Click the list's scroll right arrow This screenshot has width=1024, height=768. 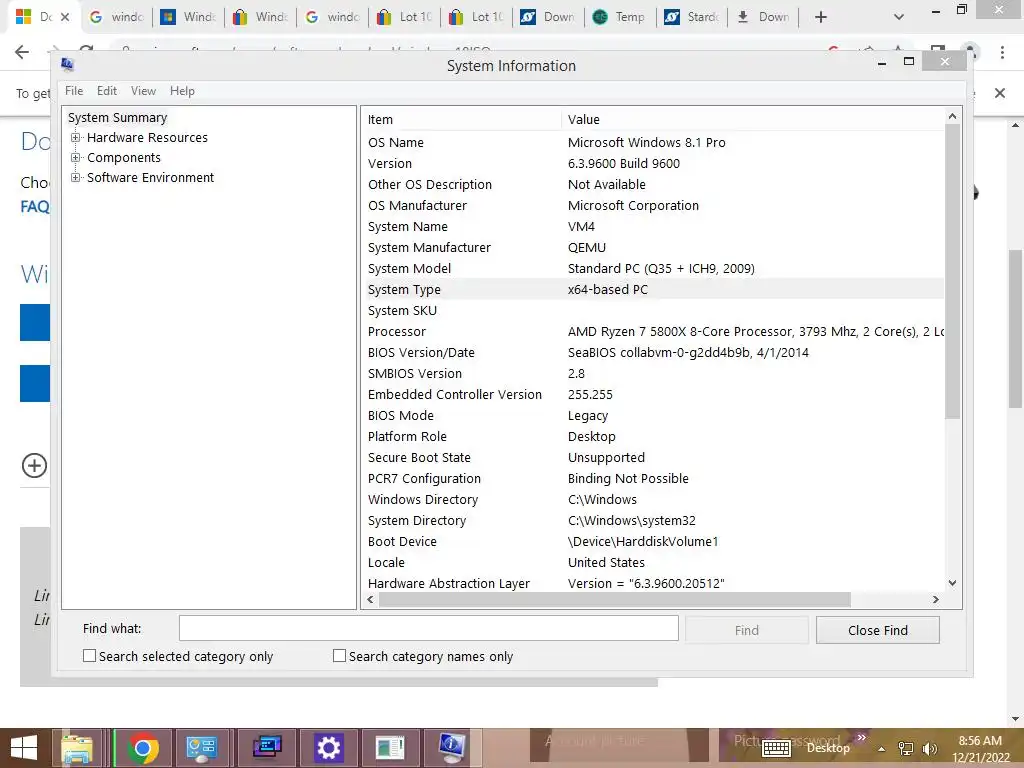[936, 599]
